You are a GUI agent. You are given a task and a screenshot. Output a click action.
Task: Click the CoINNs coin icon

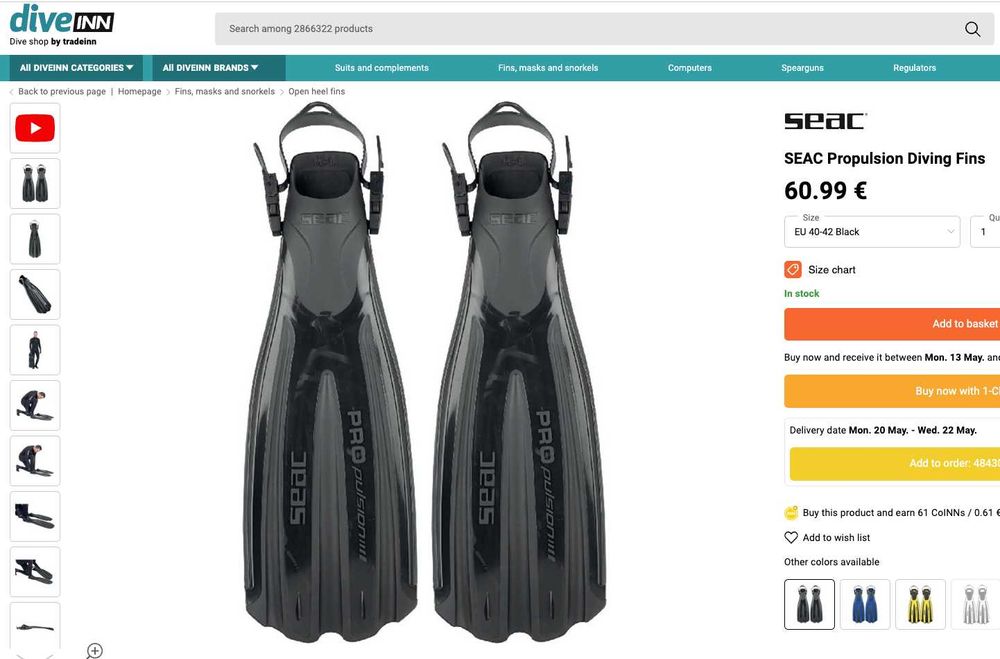click(791, 513)
